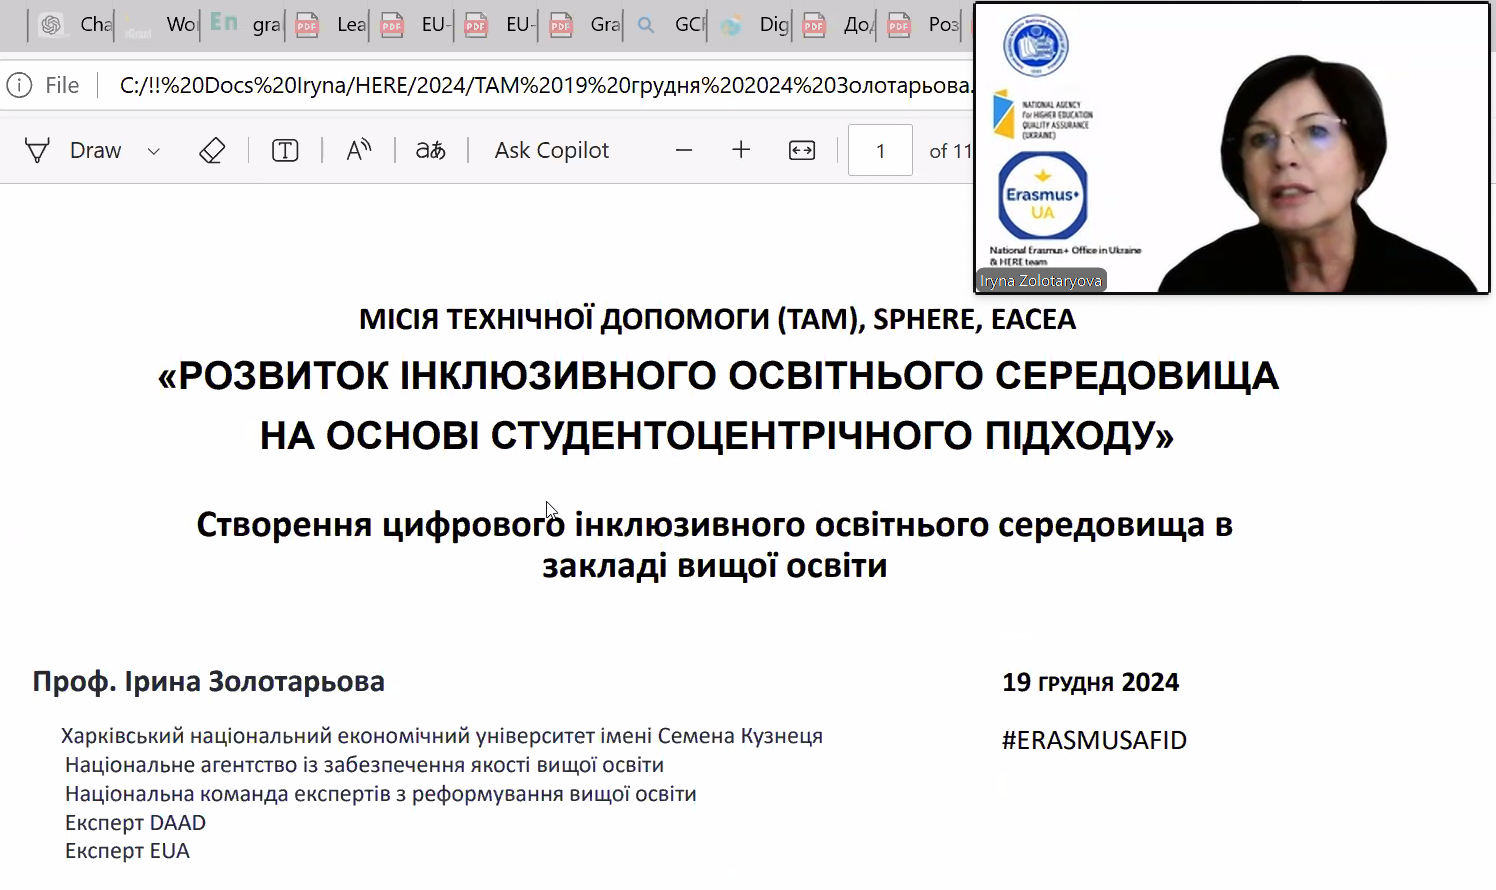1496x890 pixels.
Task: Open the Translate tool
Action: [430, 150]
